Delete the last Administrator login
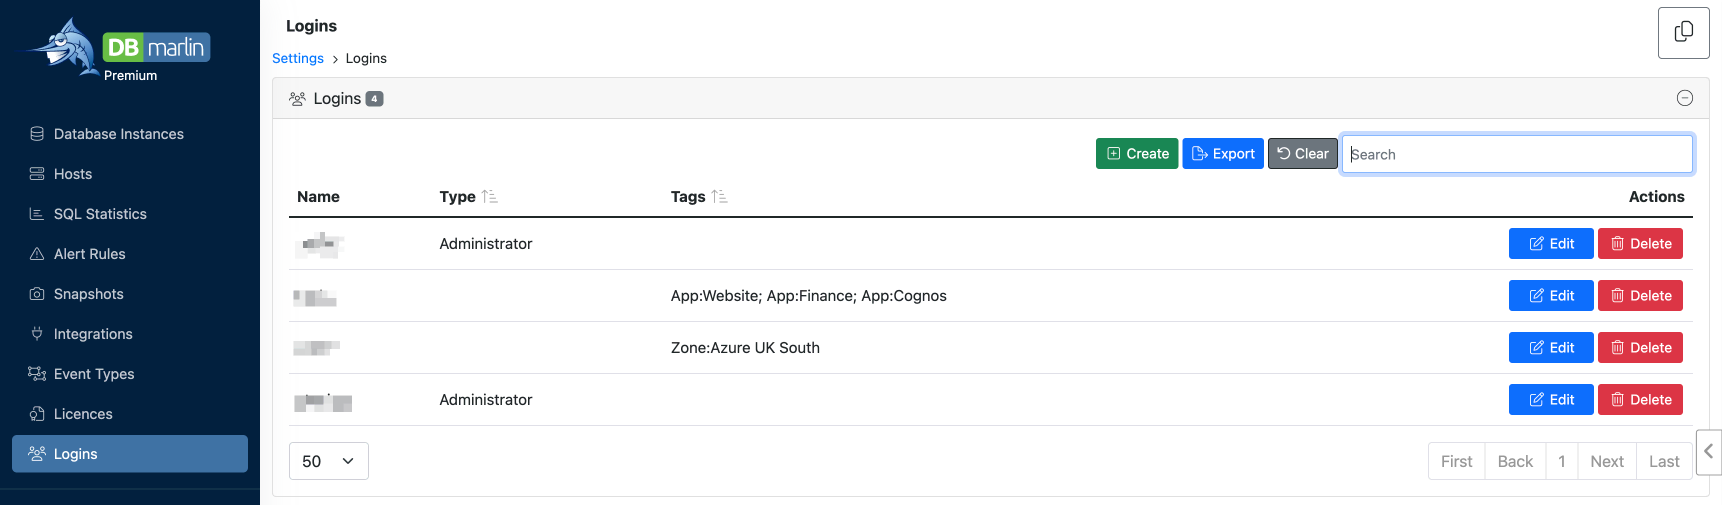This screenshot has width=1722, height=505. coord(1640,400)
